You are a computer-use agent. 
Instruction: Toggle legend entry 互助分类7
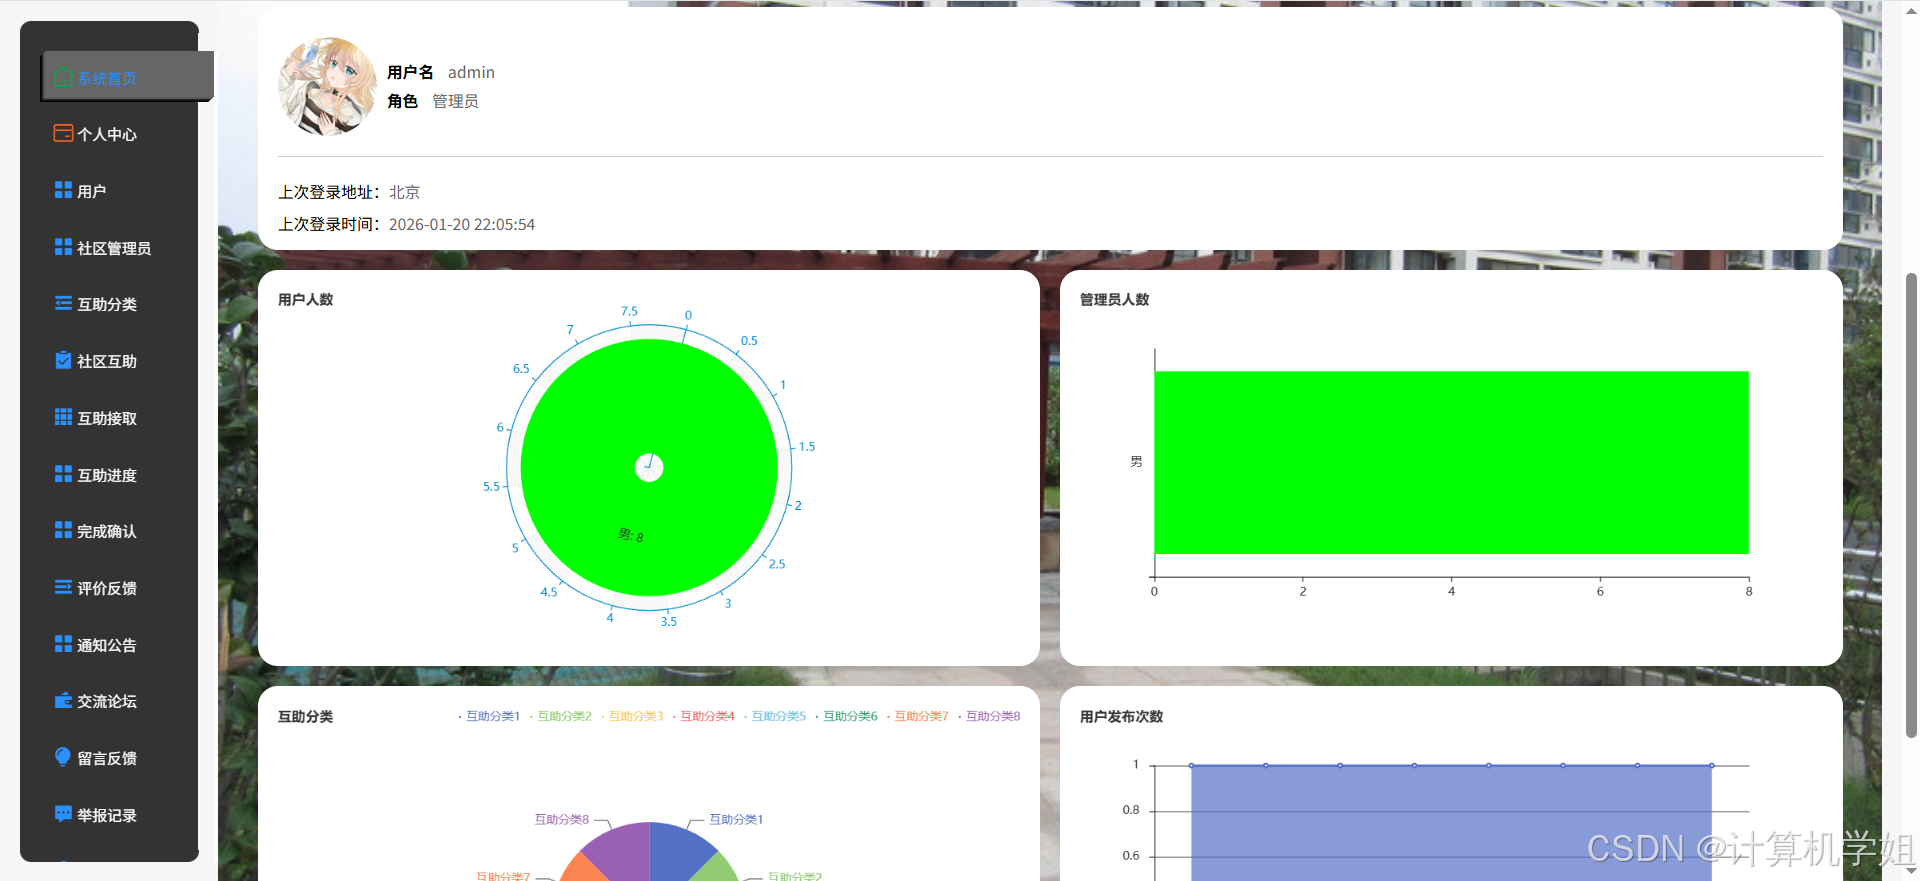click(918, 716)
